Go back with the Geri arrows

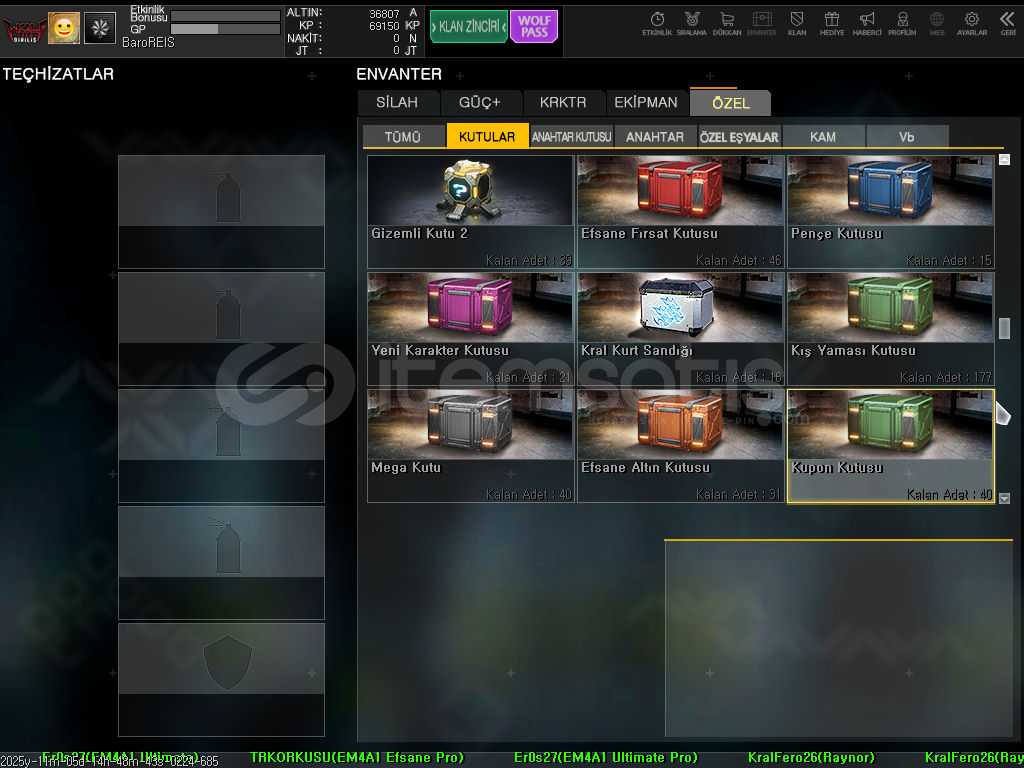(x=1007, y=23)
